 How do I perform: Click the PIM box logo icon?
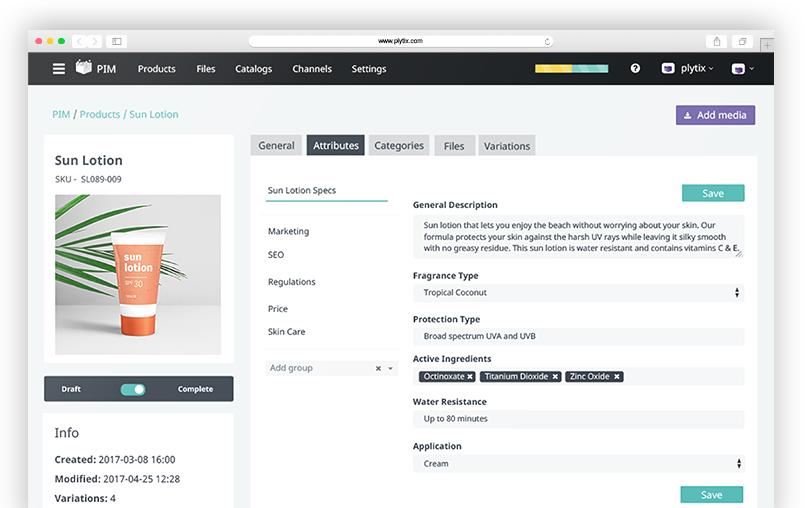tap(84, 68)
